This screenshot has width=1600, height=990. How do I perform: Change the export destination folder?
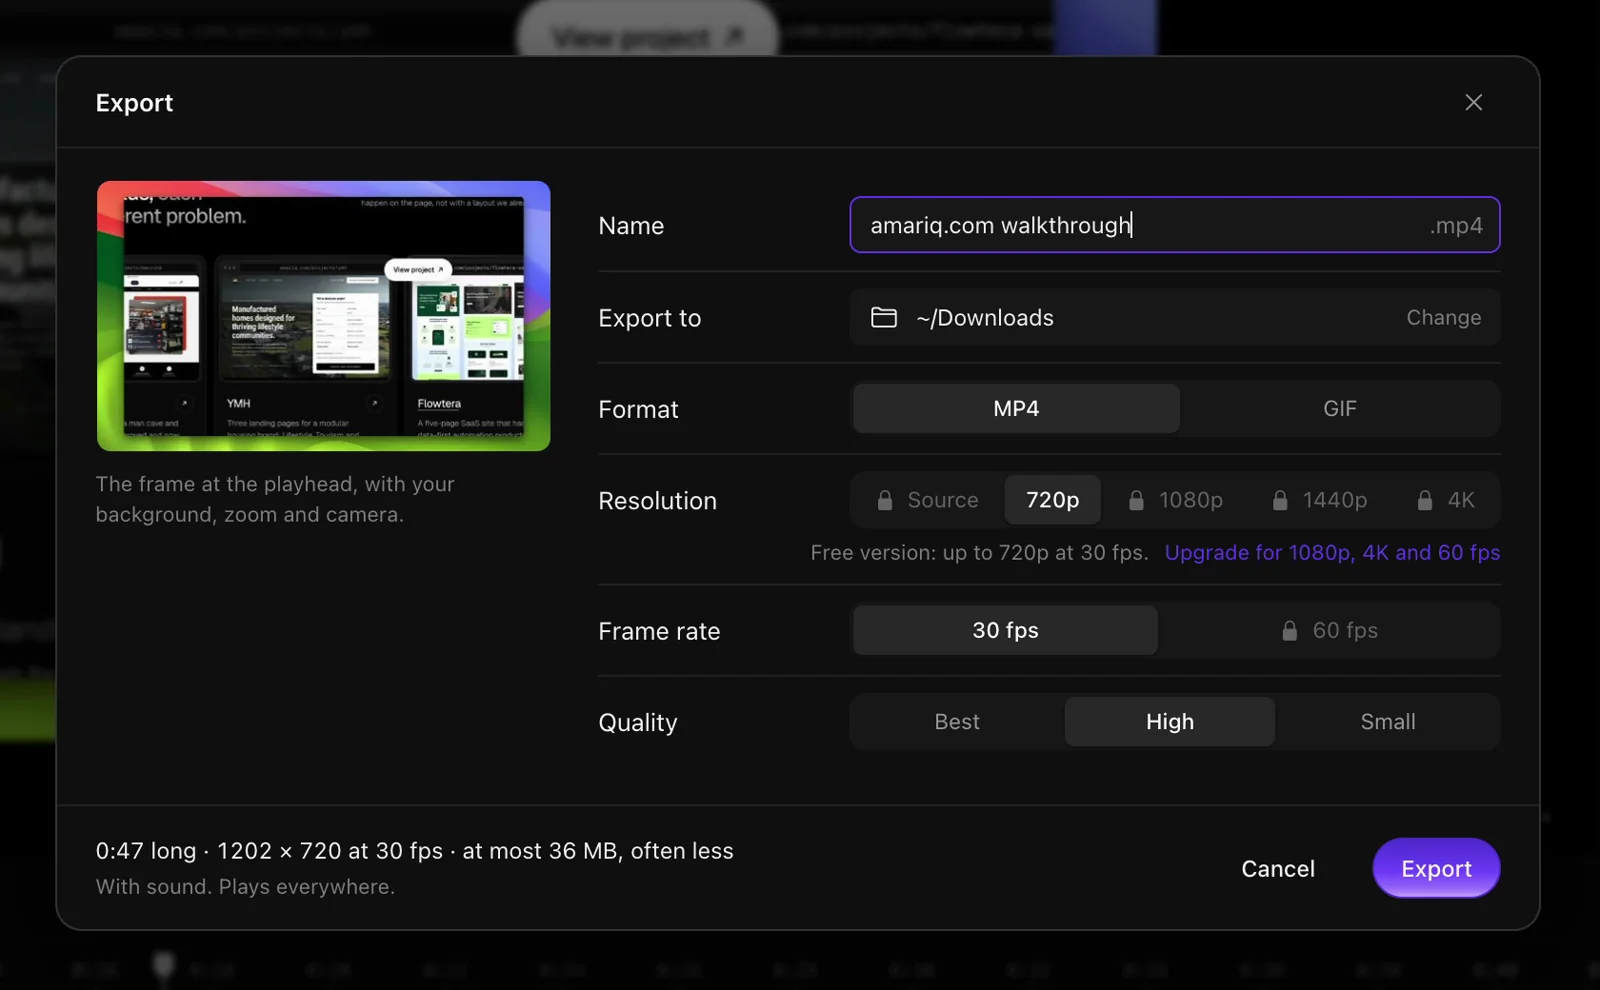[x=1443, y=317]
